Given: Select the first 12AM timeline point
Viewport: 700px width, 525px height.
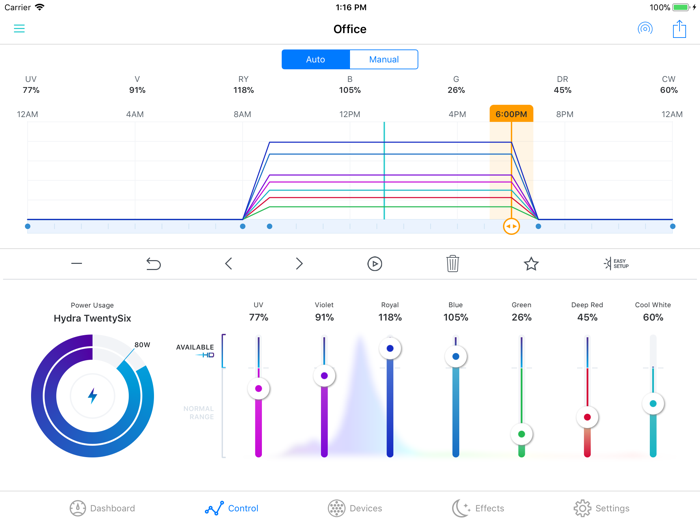Looking at the screenshot, I should point(28,226).
